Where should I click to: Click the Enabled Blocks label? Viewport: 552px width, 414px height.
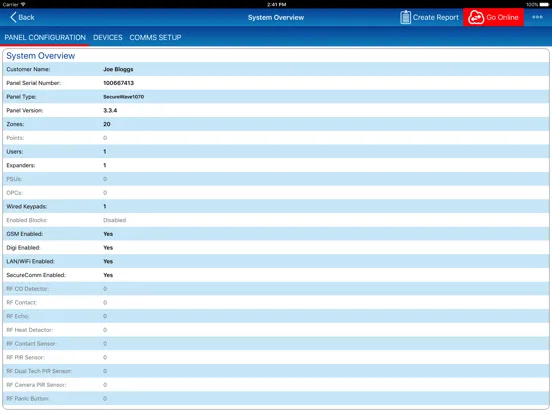27,220
